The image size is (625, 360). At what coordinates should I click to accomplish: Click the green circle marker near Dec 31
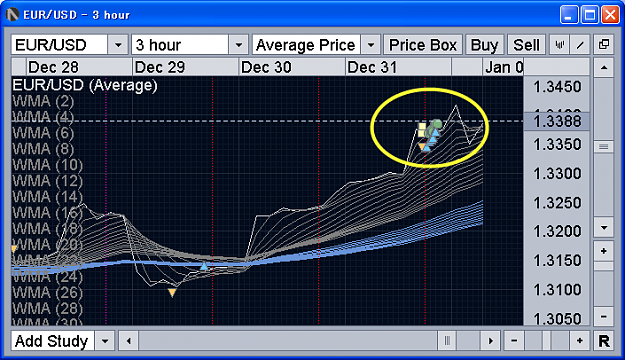click(x=437, y=124)
